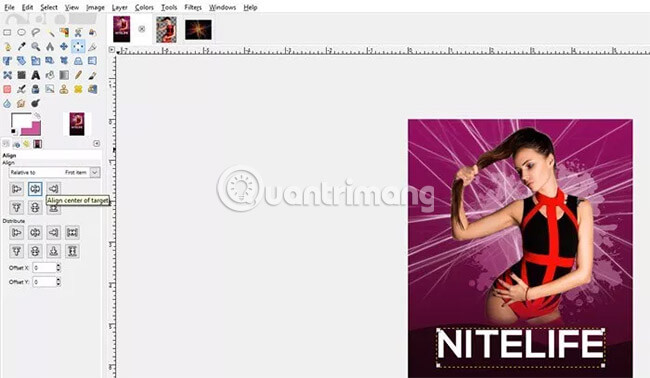Image resolution: width=650 pixels, height=378 pixels.
Task: Open the Layer menu
Action: pyautogui.click(x=119, y=7)
